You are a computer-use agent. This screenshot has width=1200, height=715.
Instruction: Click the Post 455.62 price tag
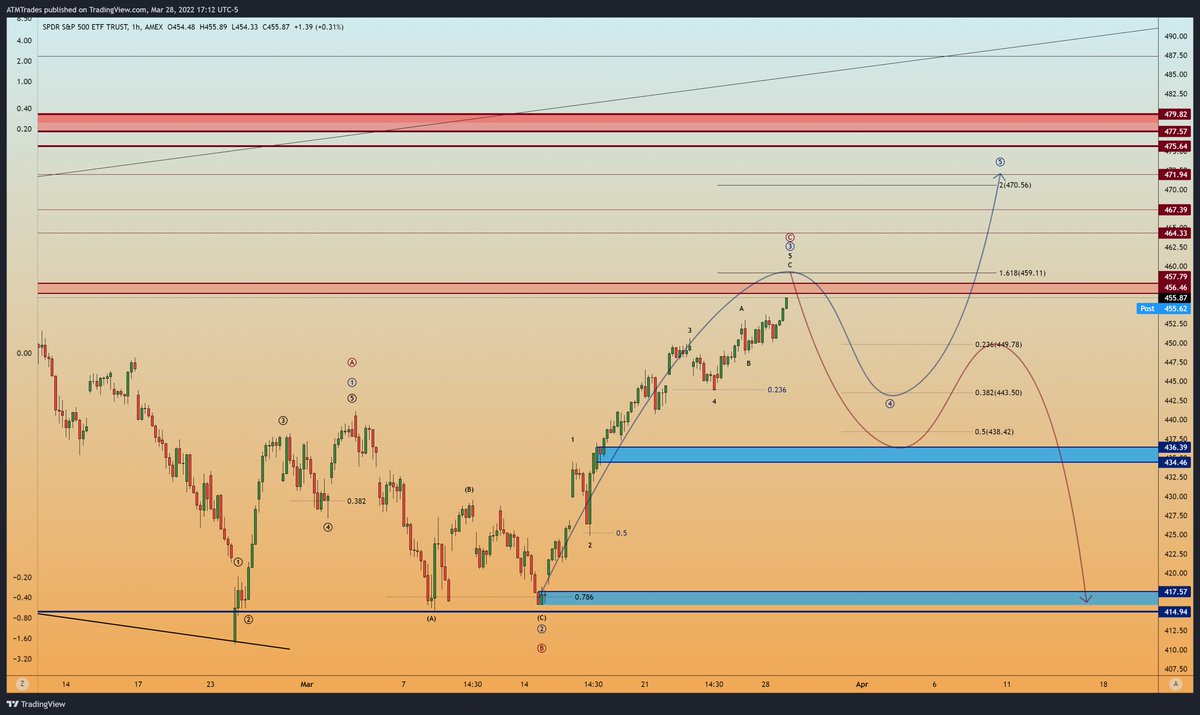point(1164,309)
